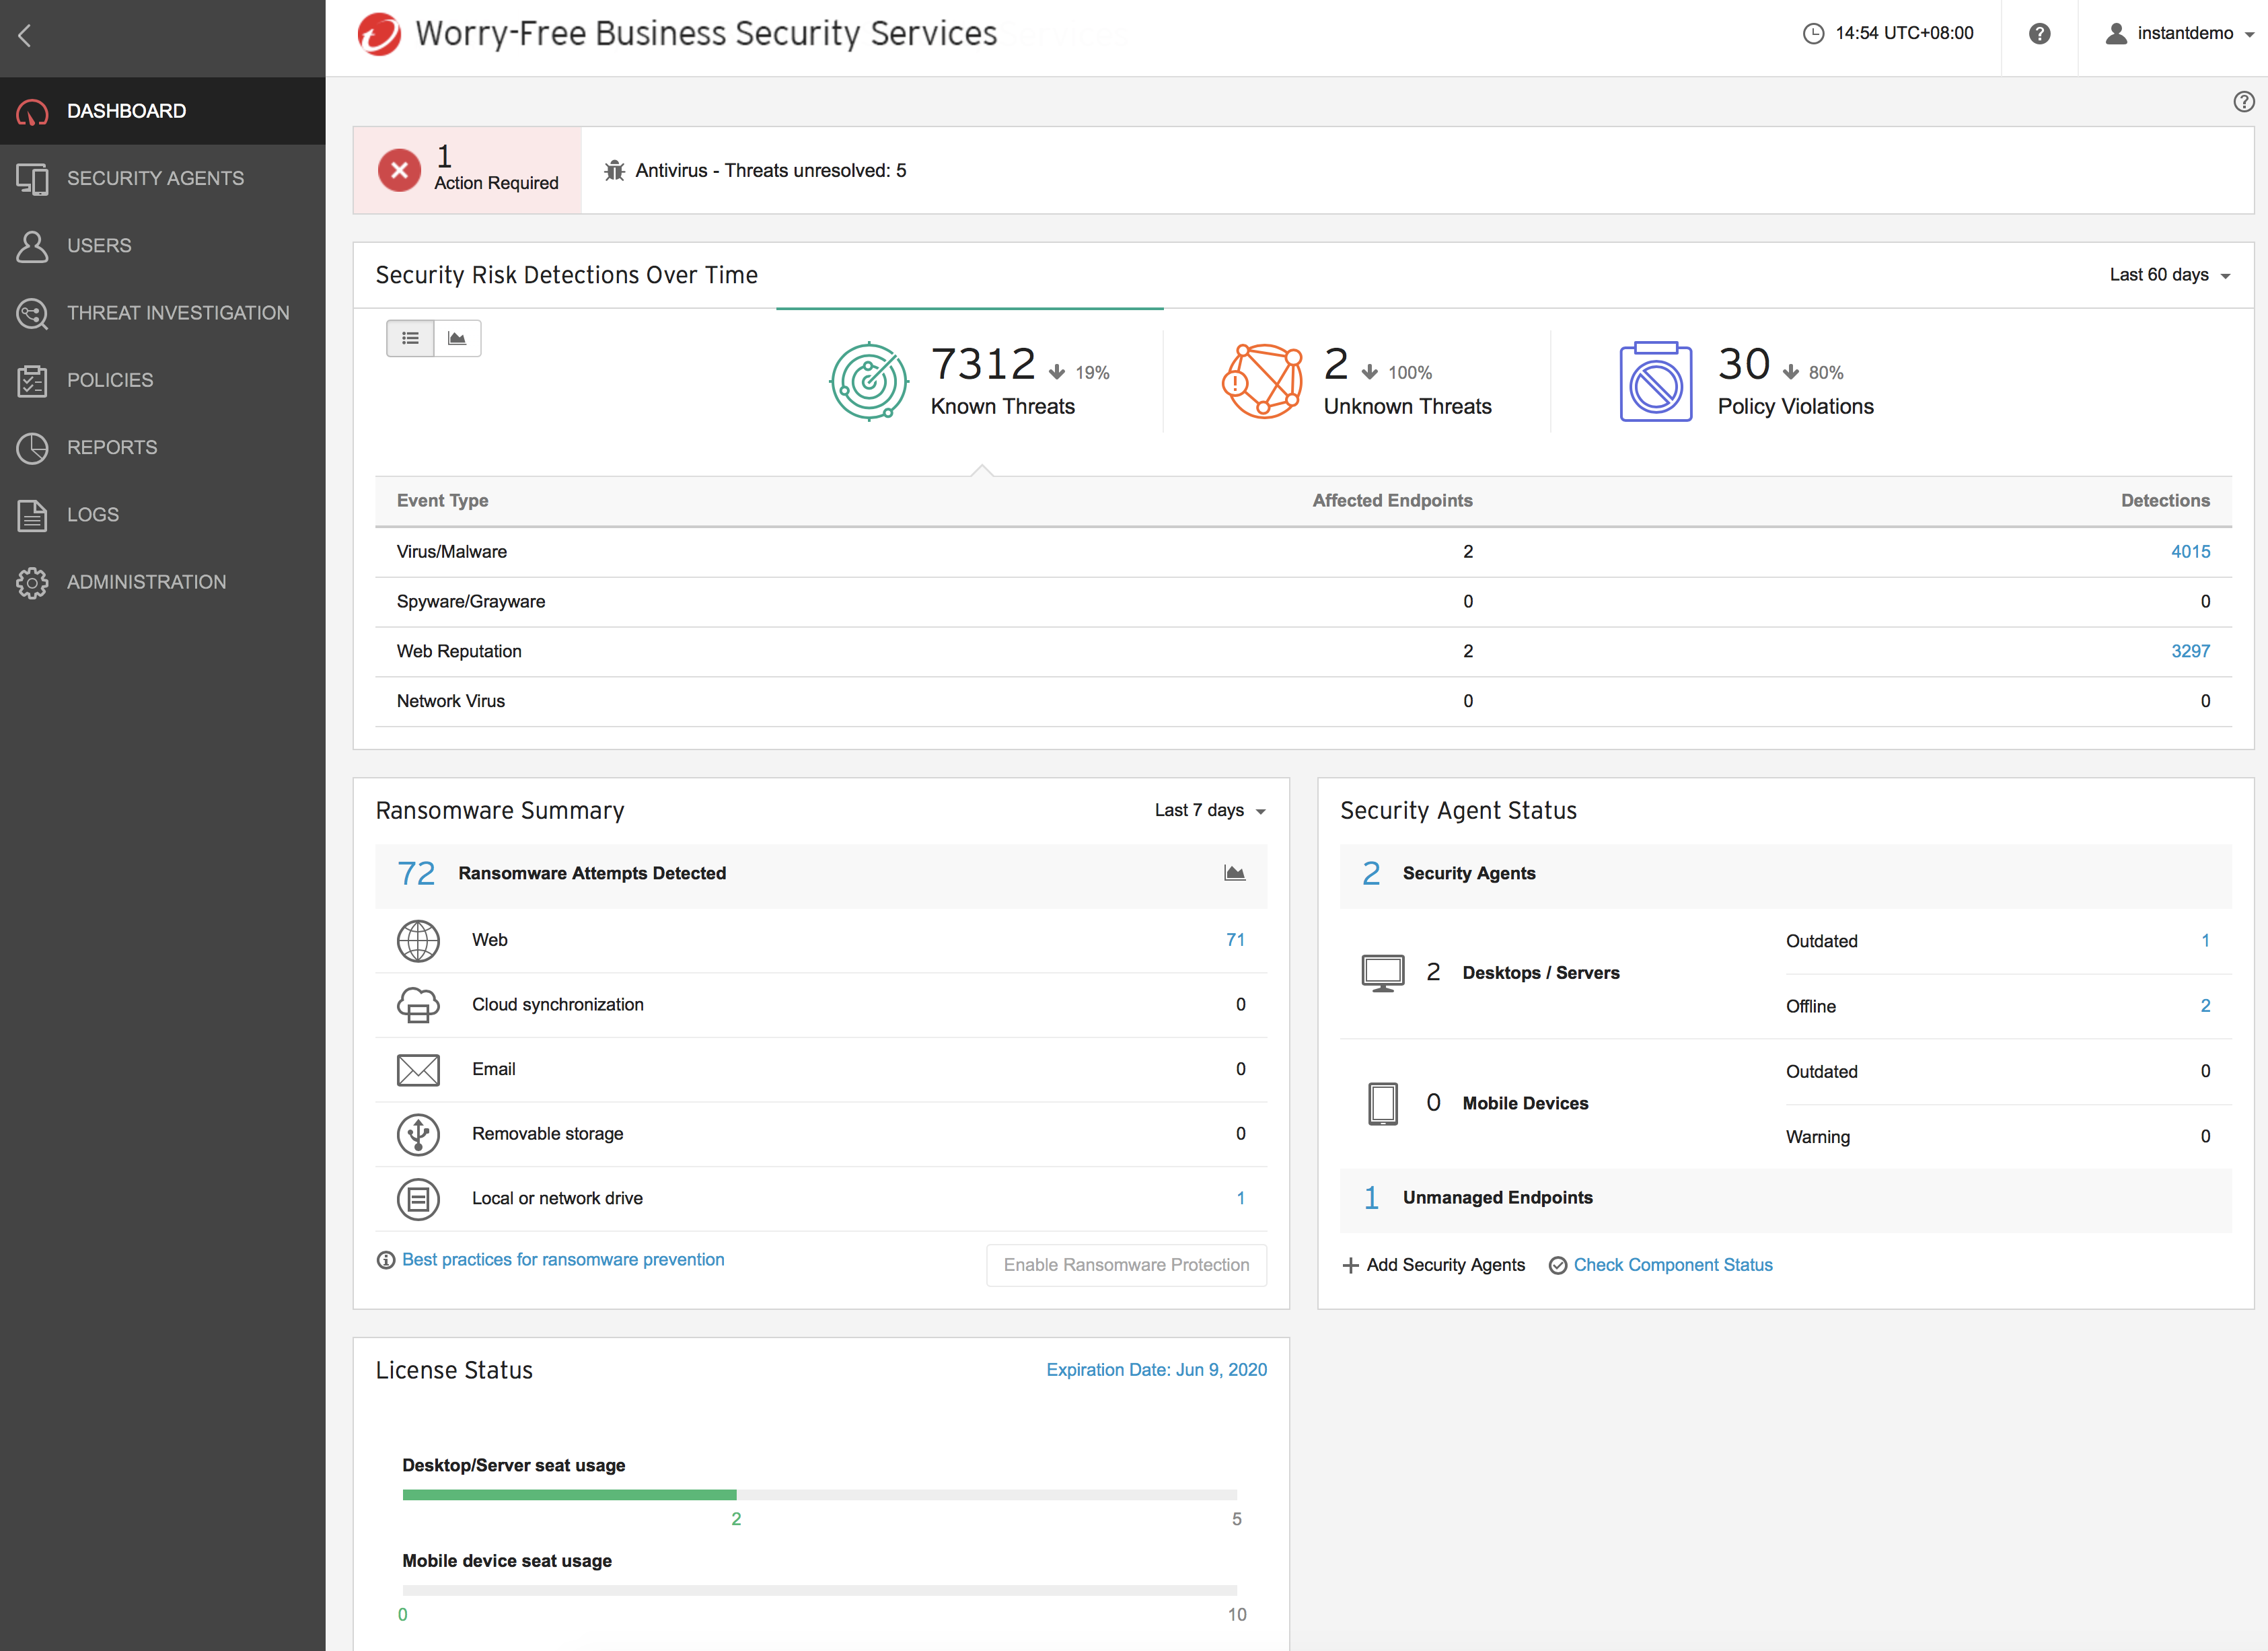
Task: Click the Web globe icon
Action: (x=418, y=941)
